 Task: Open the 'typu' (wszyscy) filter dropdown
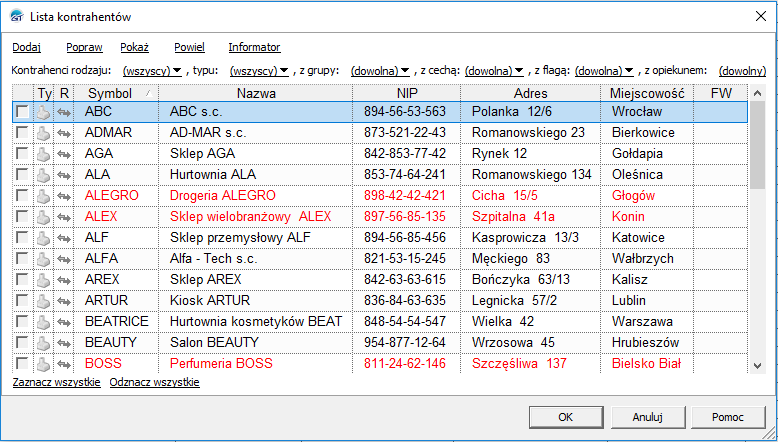coord(259,71)
